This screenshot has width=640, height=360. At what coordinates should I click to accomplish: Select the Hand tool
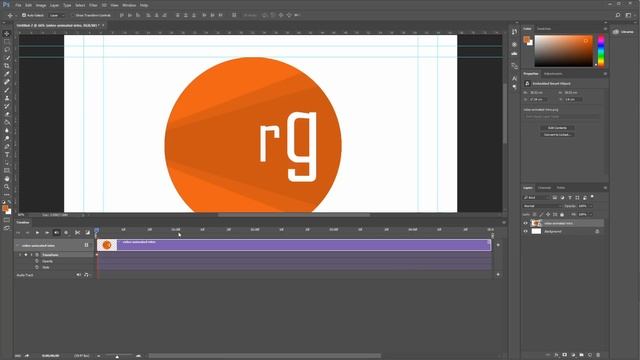pyautogui.click(x=7, y=179)
